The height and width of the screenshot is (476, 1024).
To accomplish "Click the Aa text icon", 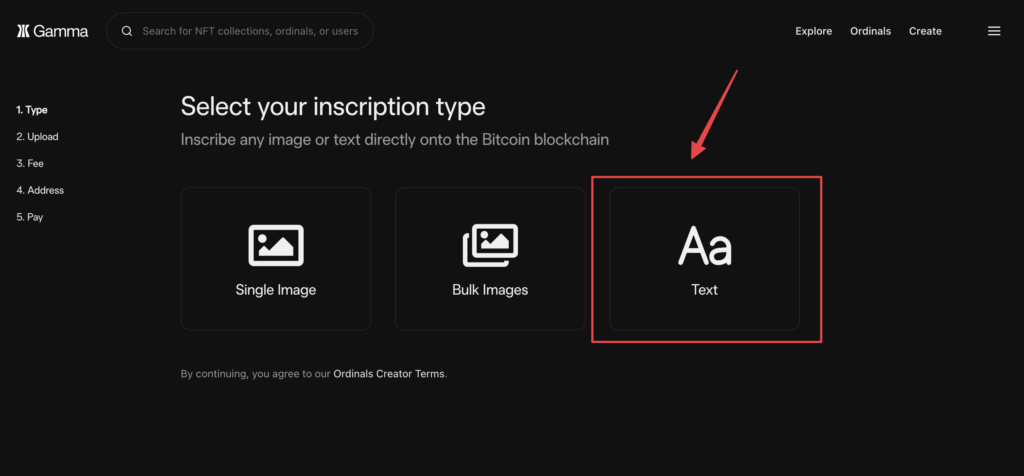I will coord(705,246).
